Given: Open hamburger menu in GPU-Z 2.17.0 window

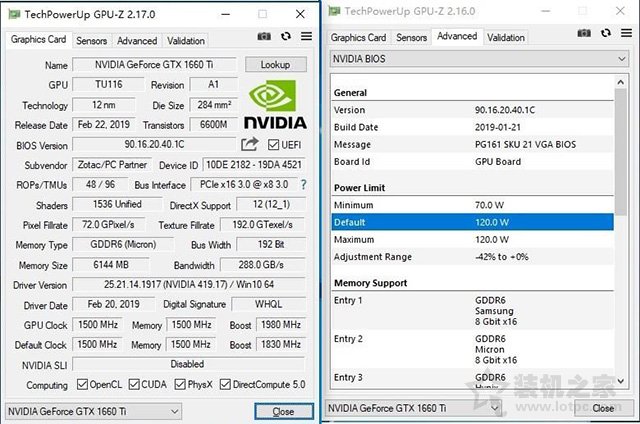Looking at the screenshot, I should coord(307,36).
